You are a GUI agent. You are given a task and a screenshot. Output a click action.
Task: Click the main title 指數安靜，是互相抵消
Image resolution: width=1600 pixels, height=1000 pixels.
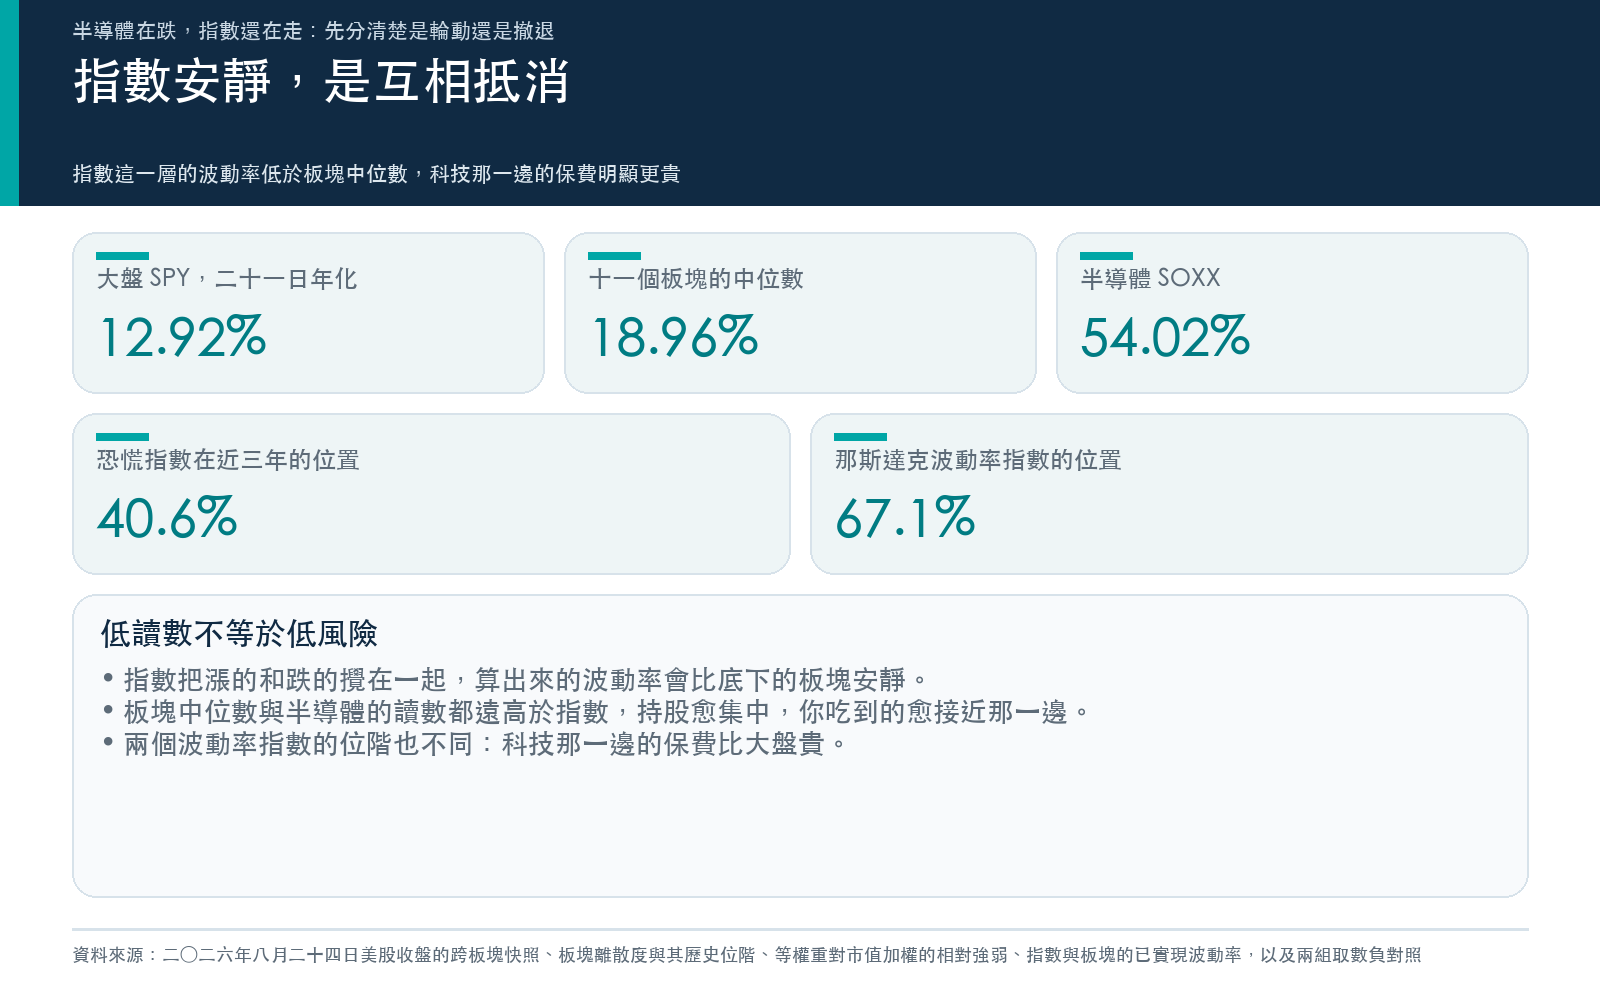[x=322, y=81]
